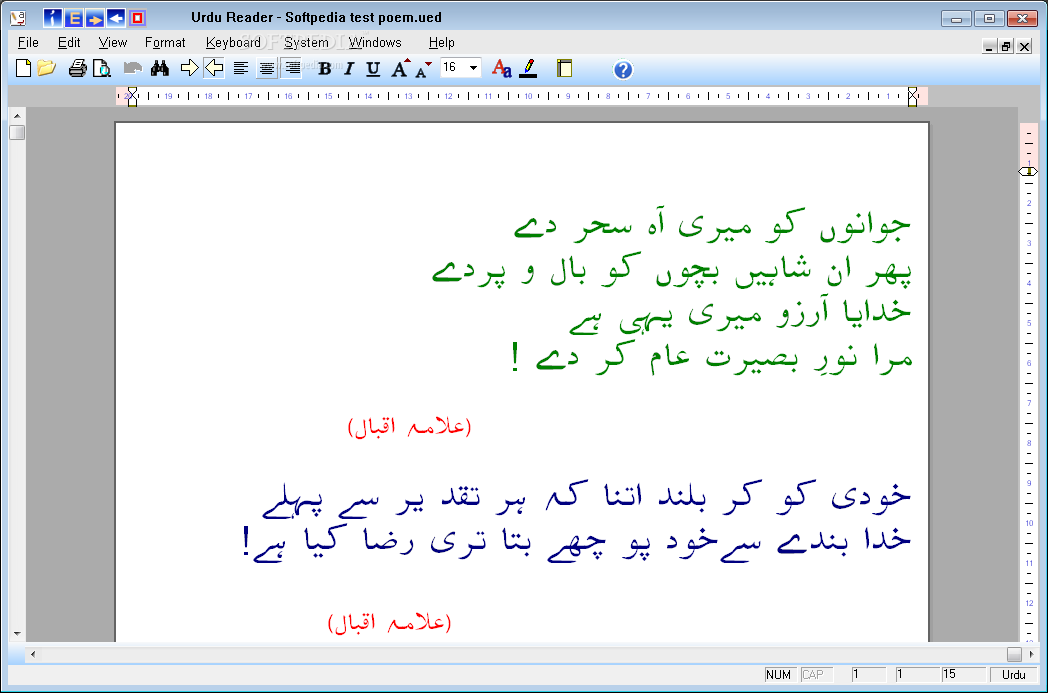Open print preview with the magnifier page icon

(x=102, y=68)
